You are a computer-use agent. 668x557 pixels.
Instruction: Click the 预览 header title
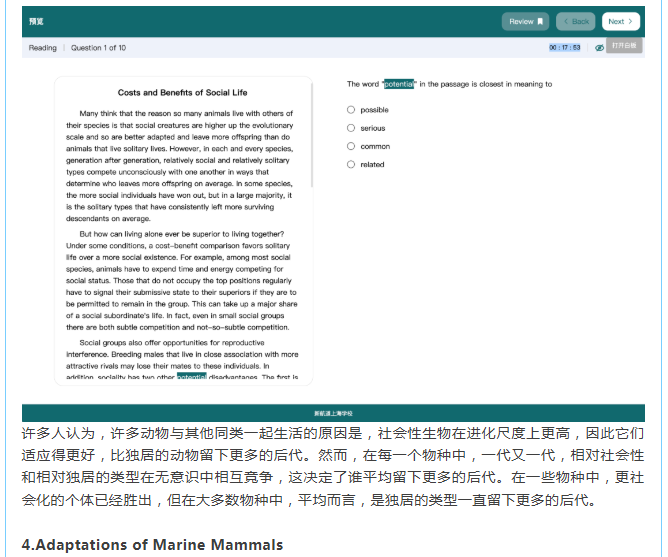click(x=35, y=21)
